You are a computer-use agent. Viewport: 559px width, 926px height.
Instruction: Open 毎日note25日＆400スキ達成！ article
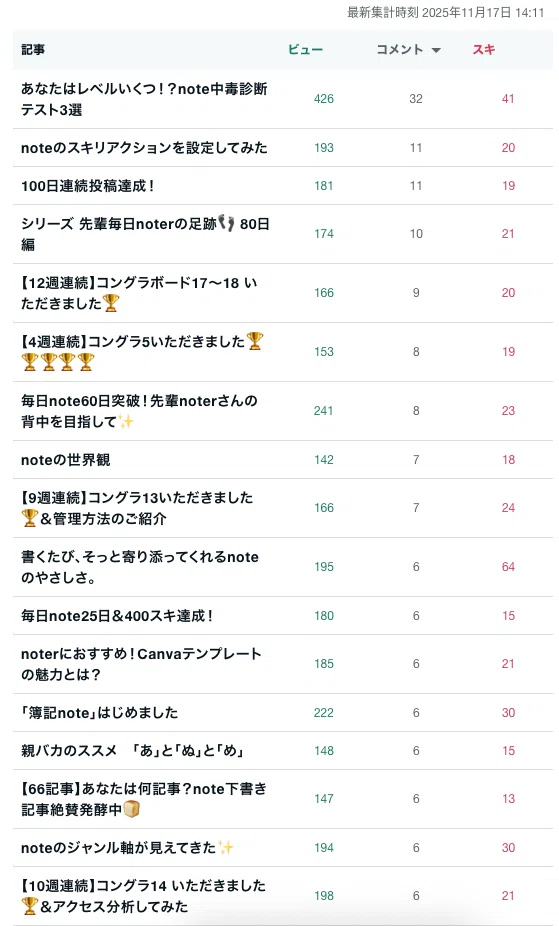pos(117,616)
